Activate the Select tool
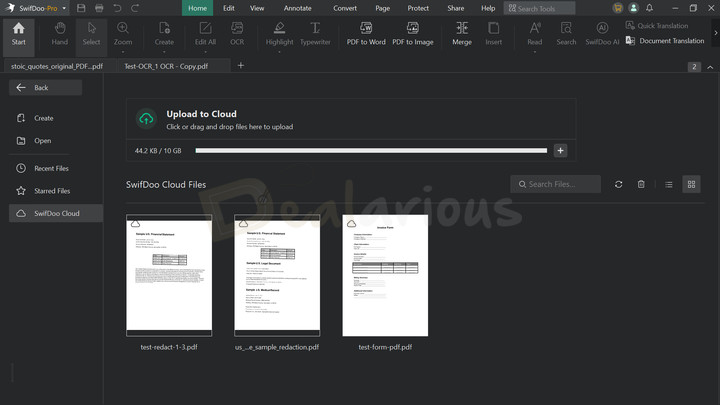The height and width of the screenshot is (405, 720). pos(91,34)
